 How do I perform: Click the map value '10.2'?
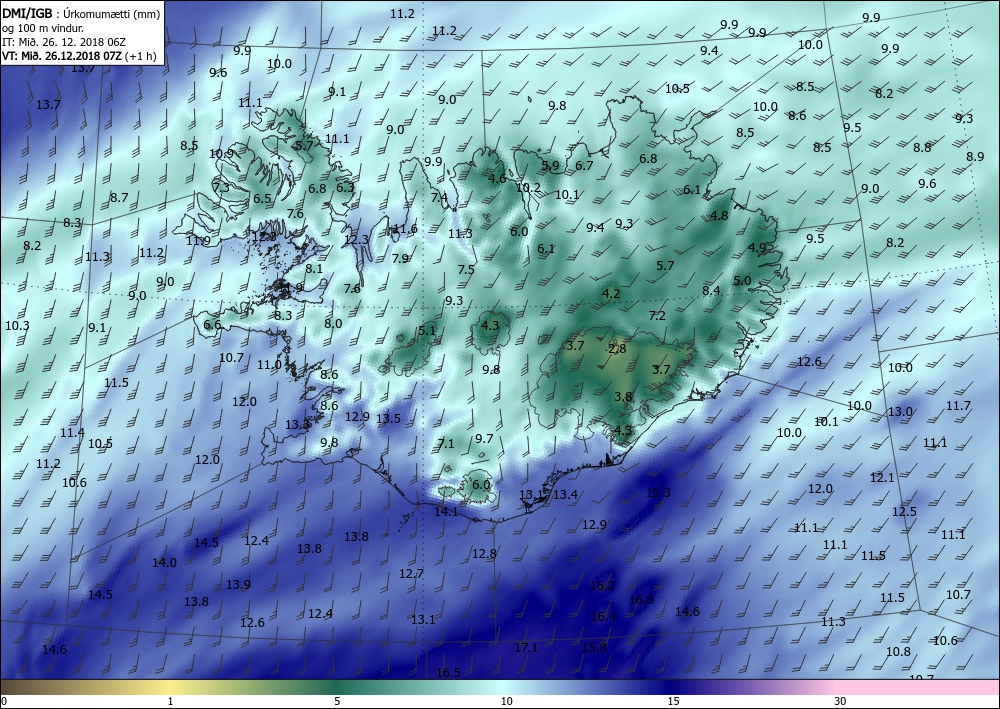point(528,187)
